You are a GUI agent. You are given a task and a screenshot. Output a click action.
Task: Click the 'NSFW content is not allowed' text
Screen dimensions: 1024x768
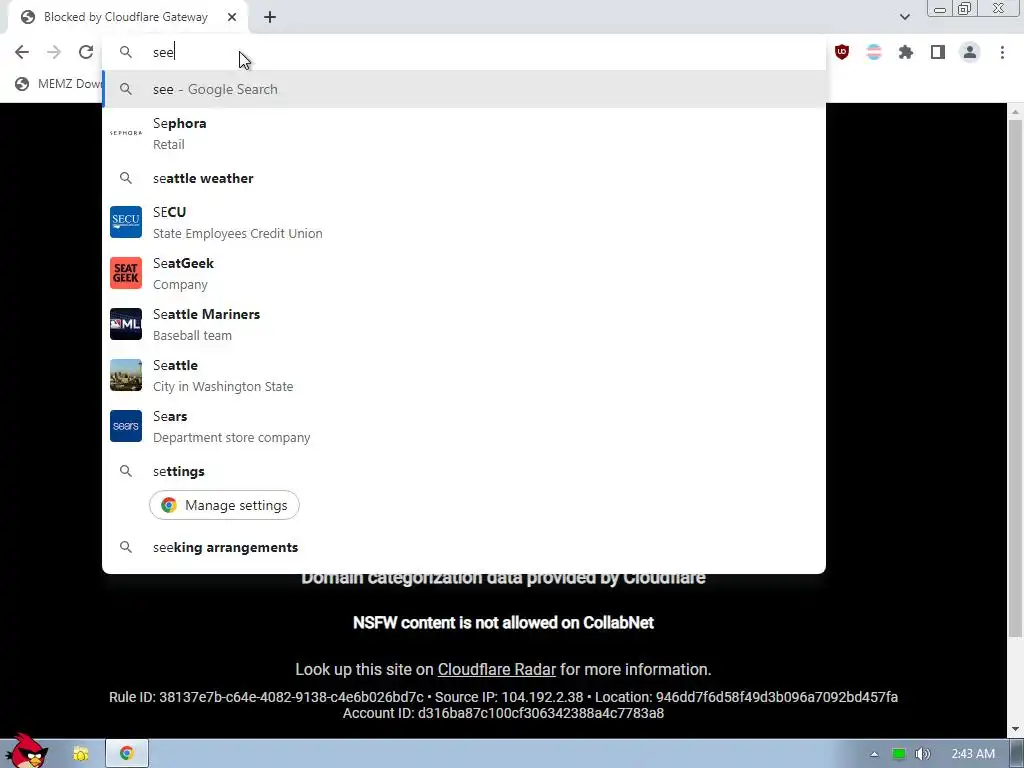pyautogui.click(x=503, y=622)
